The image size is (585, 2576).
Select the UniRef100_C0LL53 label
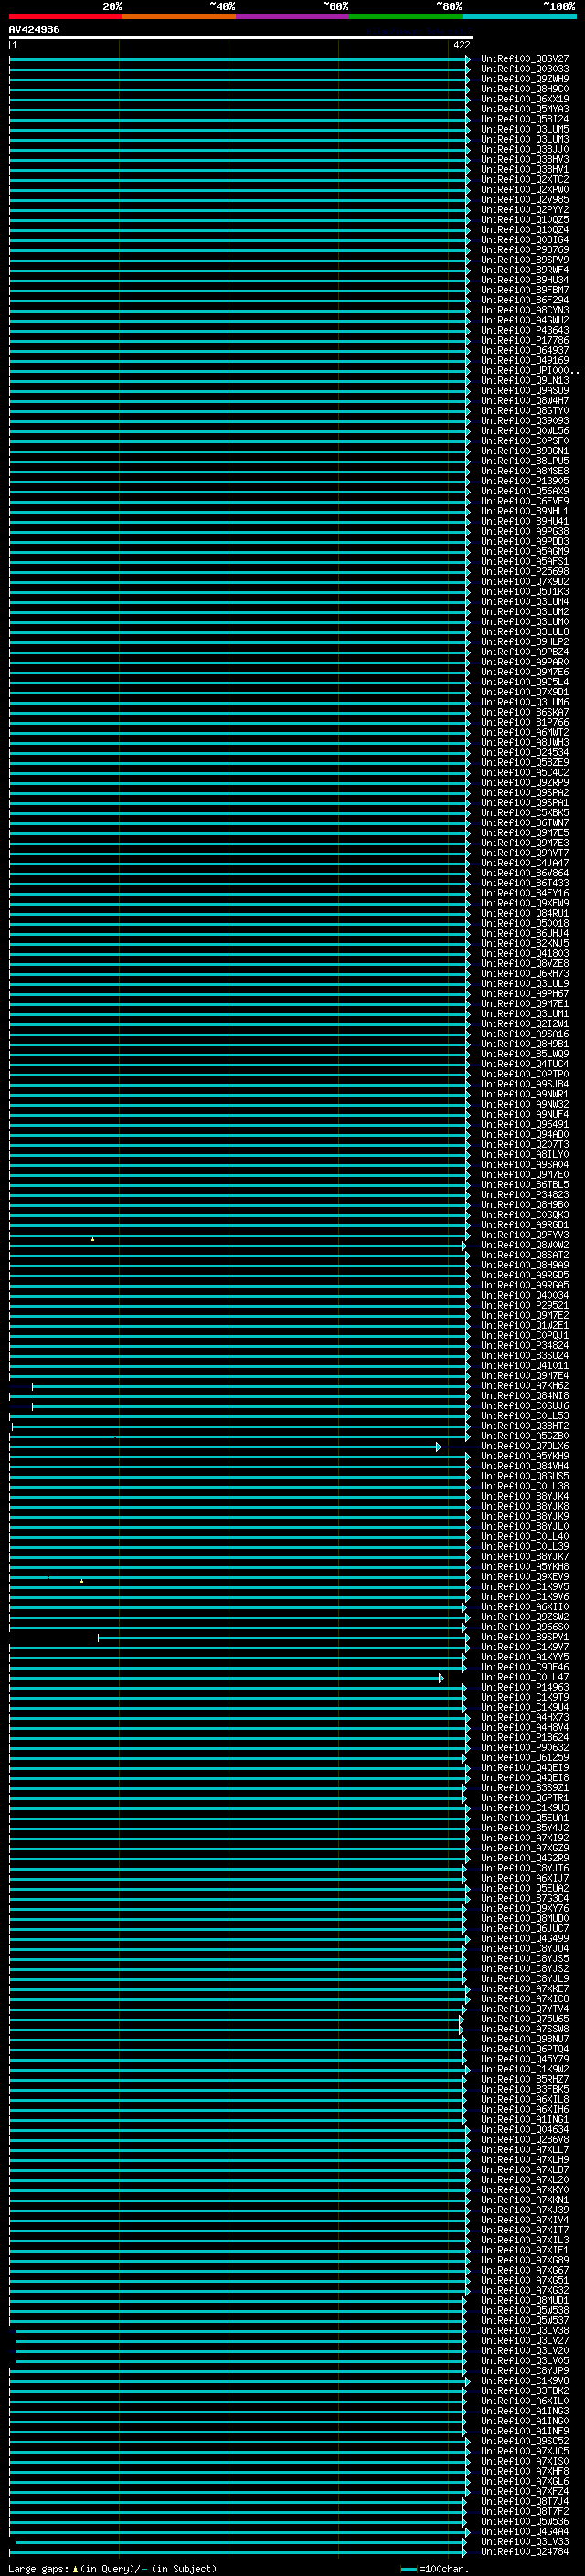[x=524, y=1416]
